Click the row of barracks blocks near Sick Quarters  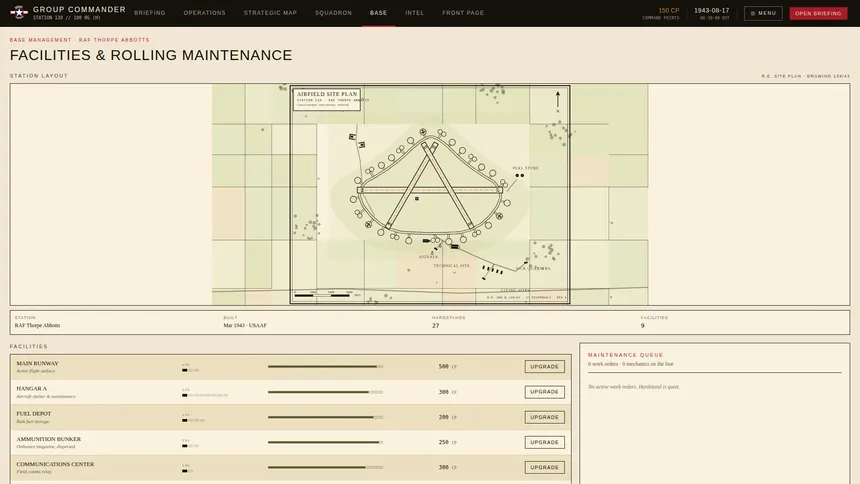pyautogui.click(x=492, y=271)
